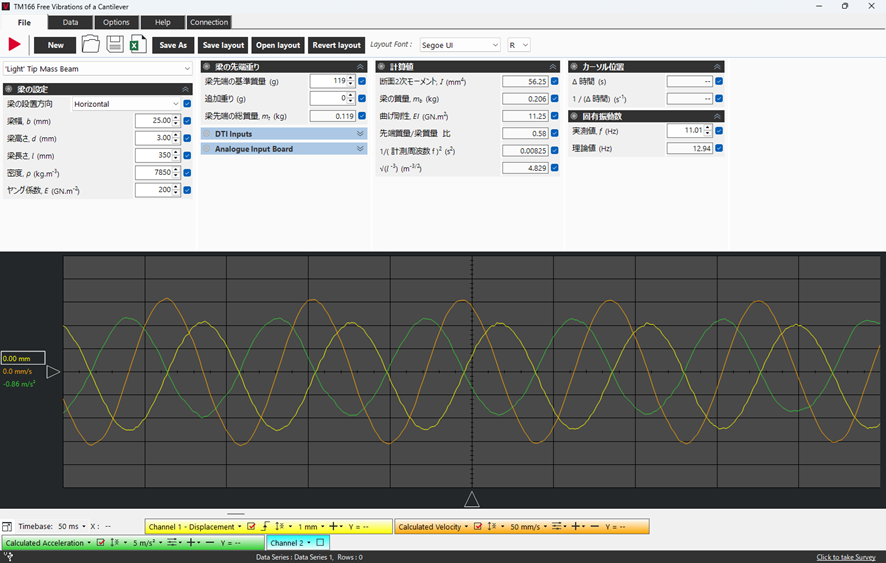
Task: Click the Revert layout button
Action: 337,45
